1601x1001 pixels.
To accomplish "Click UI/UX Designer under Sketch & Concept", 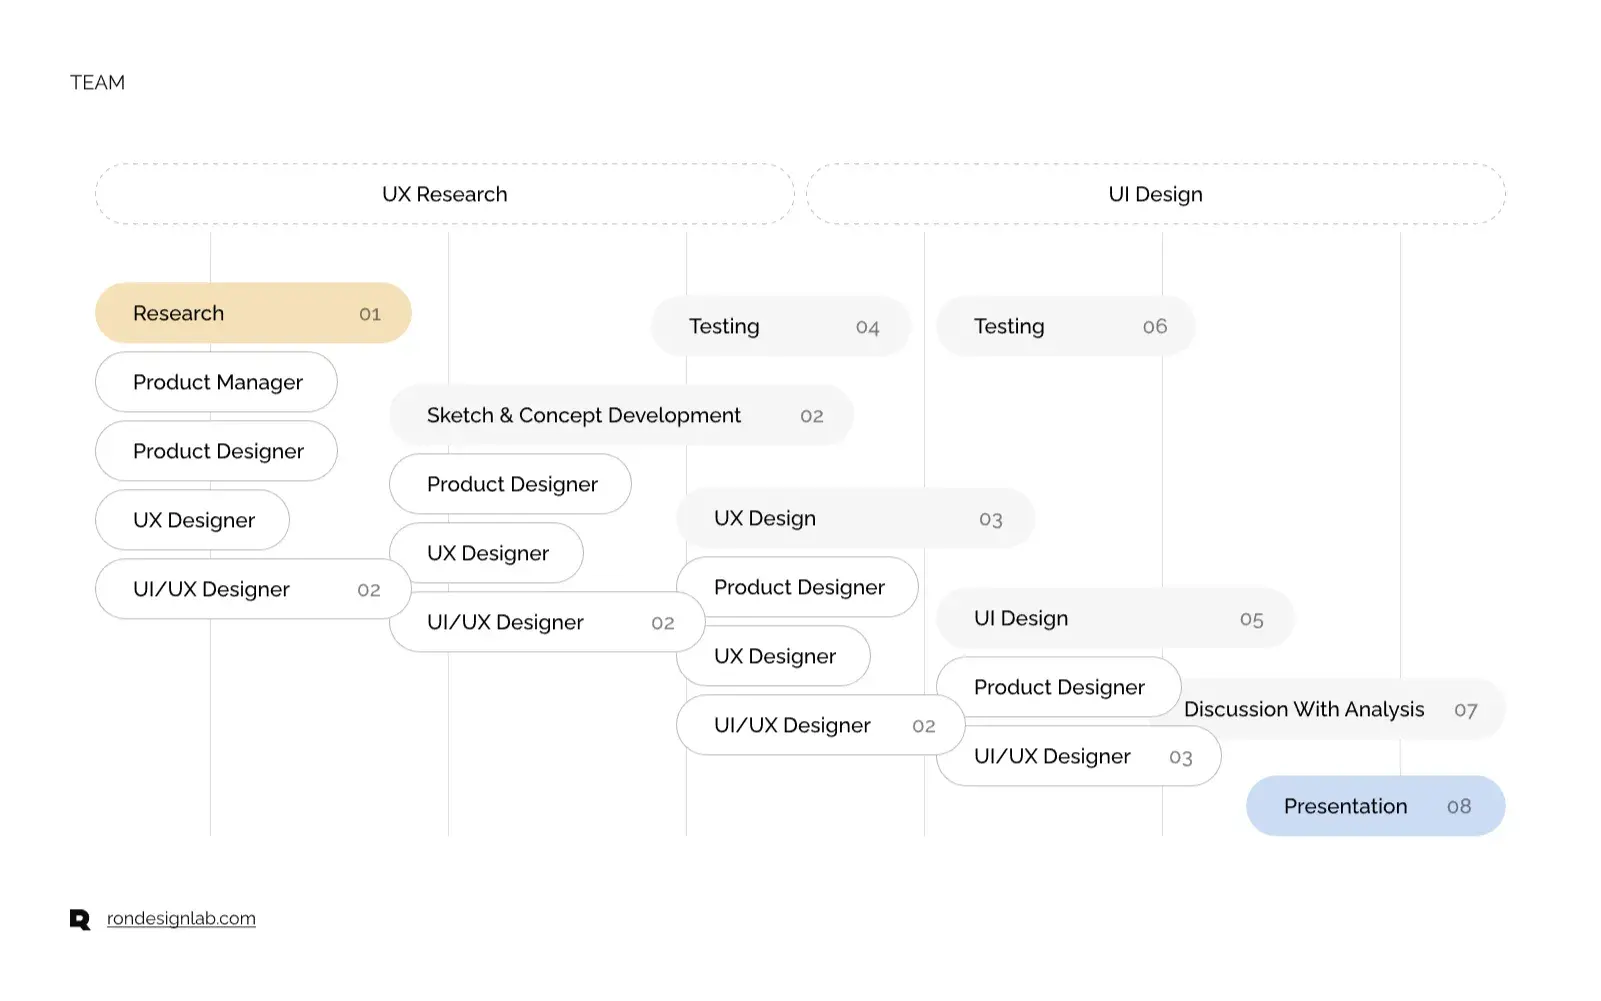I will tap(547, 622).
